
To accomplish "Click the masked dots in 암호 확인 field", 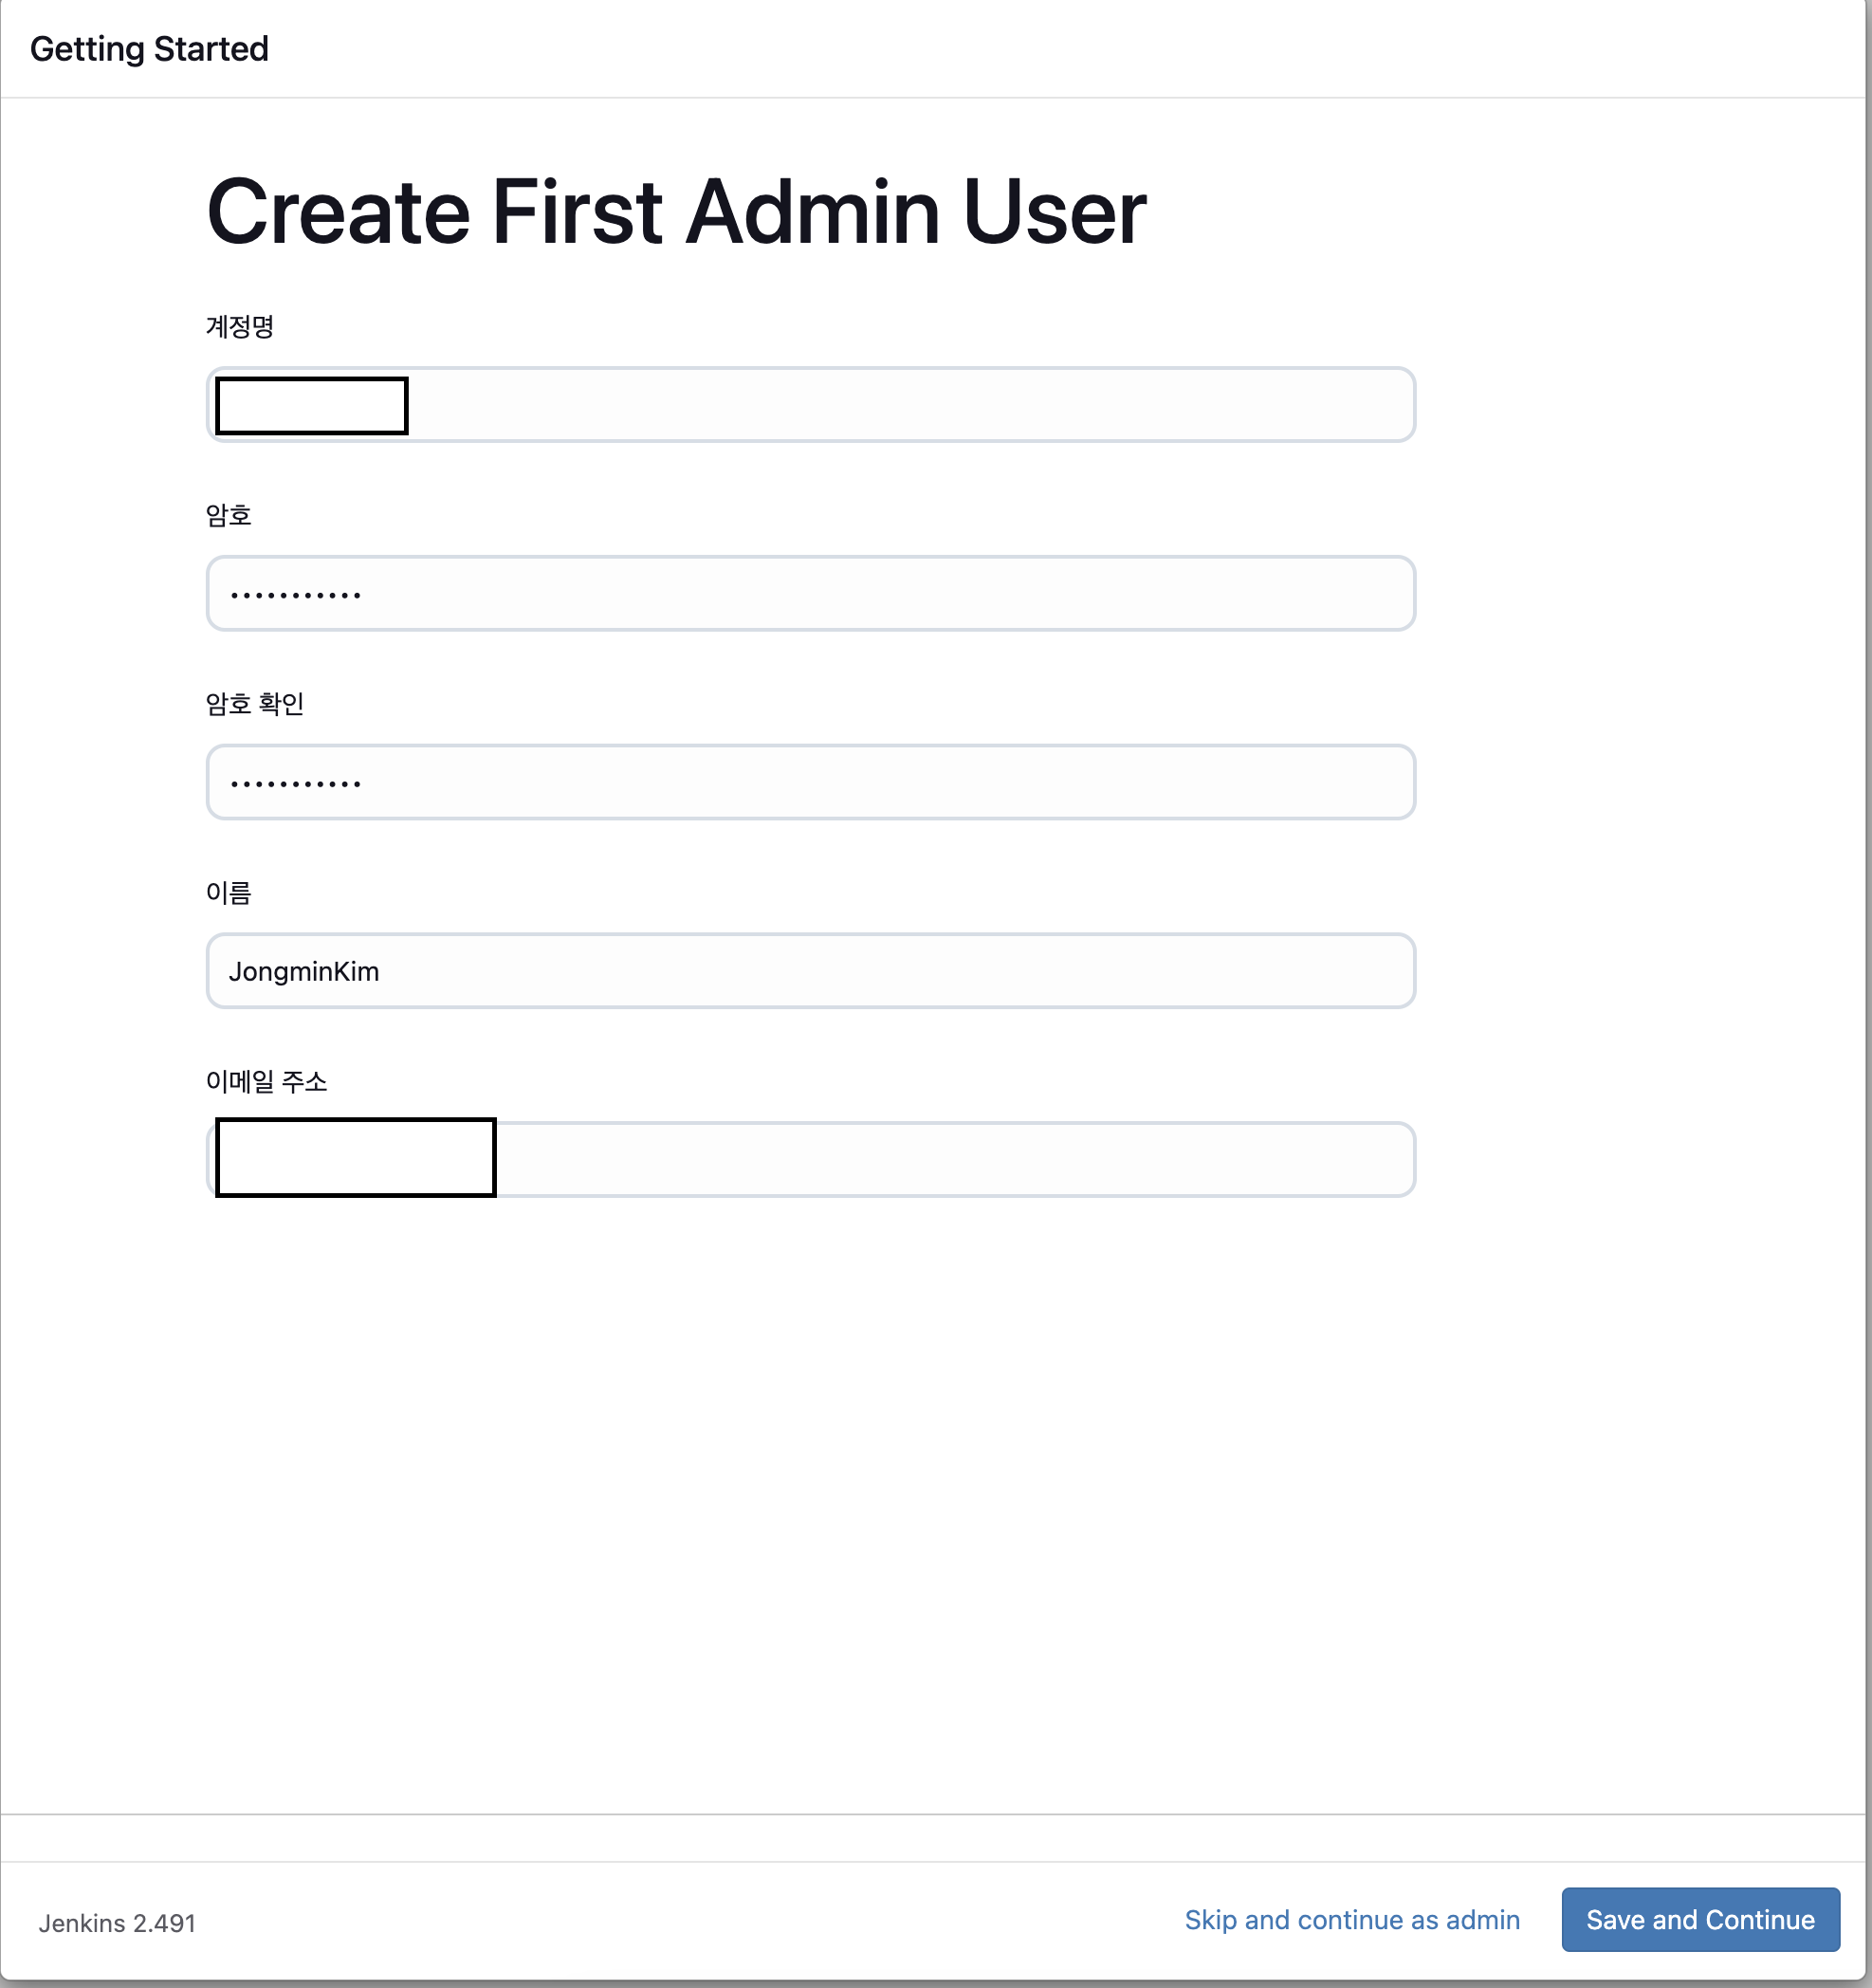I will 295,783.
